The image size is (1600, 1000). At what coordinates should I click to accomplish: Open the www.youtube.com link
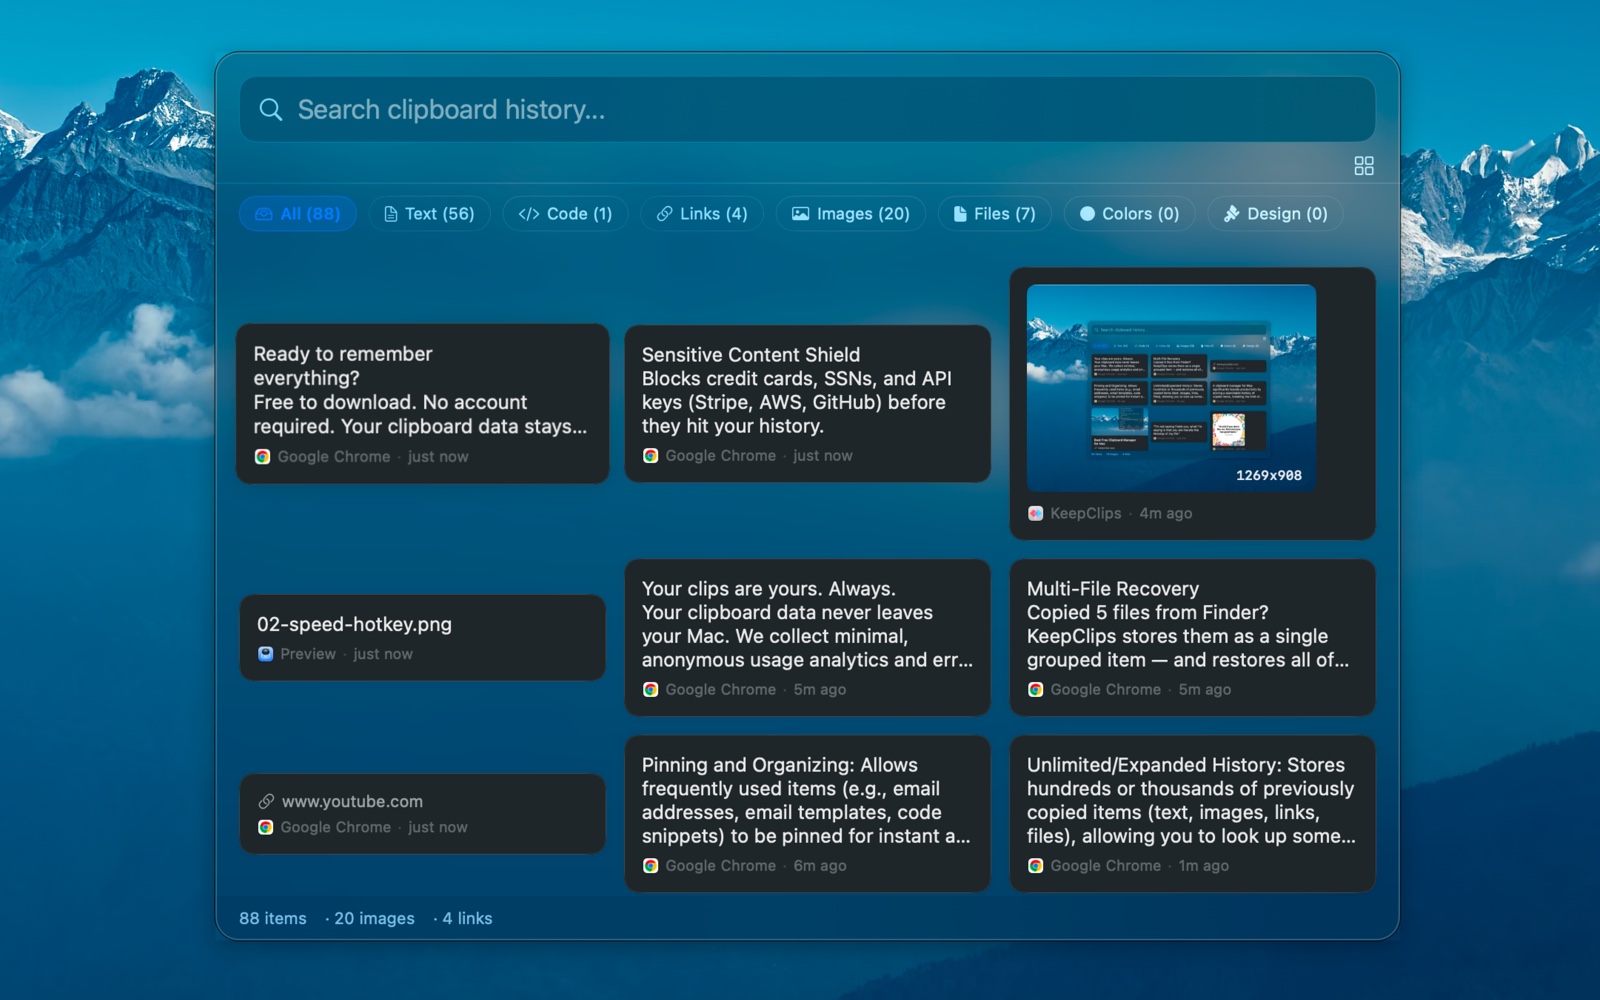click(351, 801)
